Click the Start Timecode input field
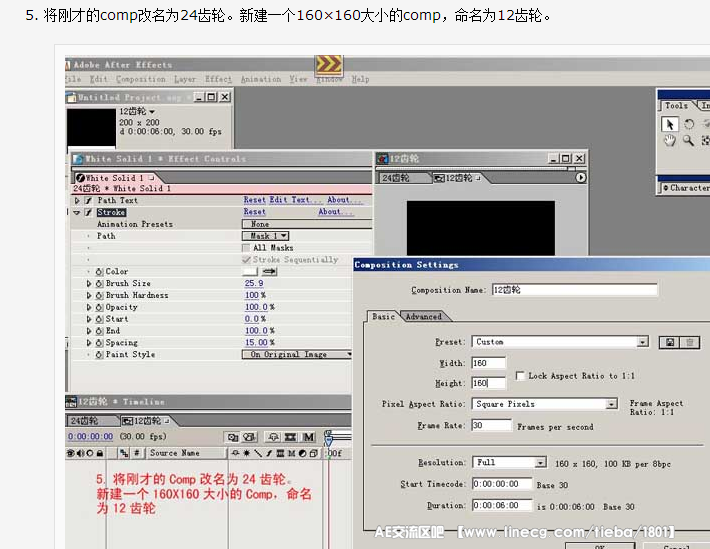 tap(502, 484)
